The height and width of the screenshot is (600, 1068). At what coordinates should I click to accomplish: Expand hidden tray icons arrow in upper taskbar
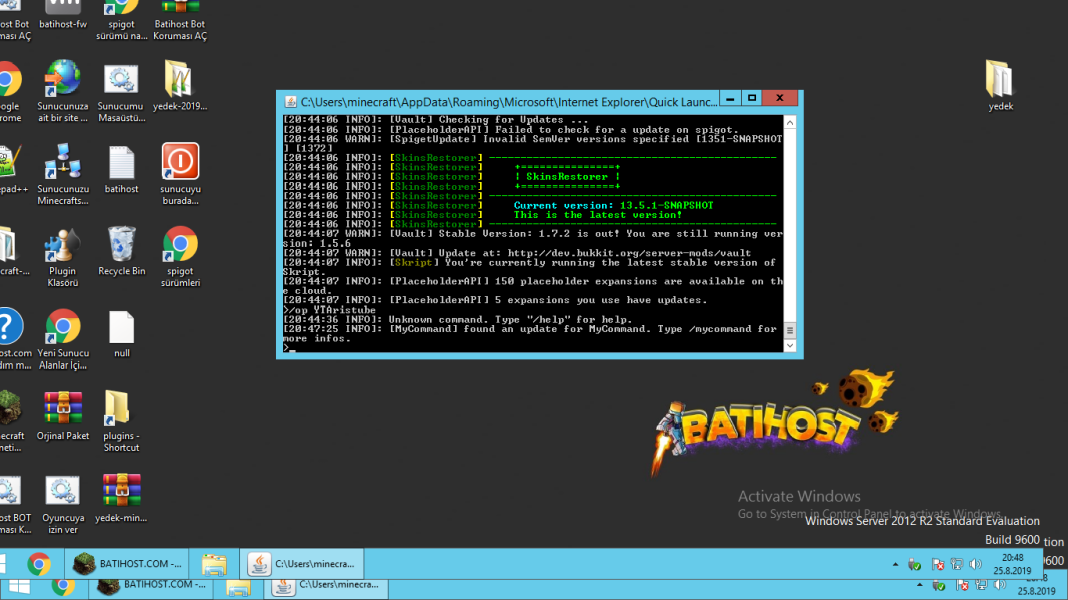point(895,565)
